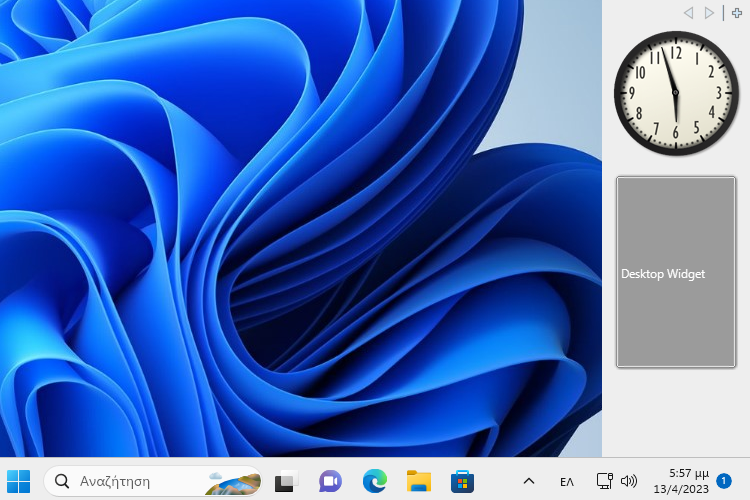Launch Microsoft Store from taskbar
Image resolution: width=750 pixels, height=500 pixels.
click(463, 481)
